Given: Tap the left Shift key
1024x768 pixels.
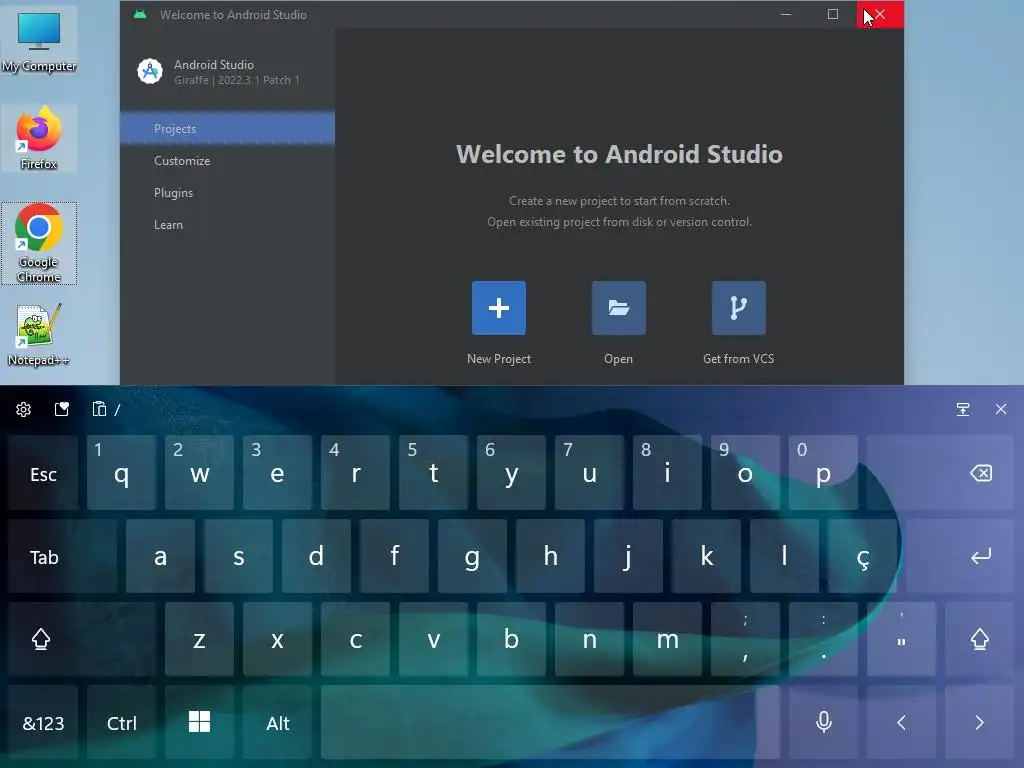Looking at the screenshot, I should 82,639.
